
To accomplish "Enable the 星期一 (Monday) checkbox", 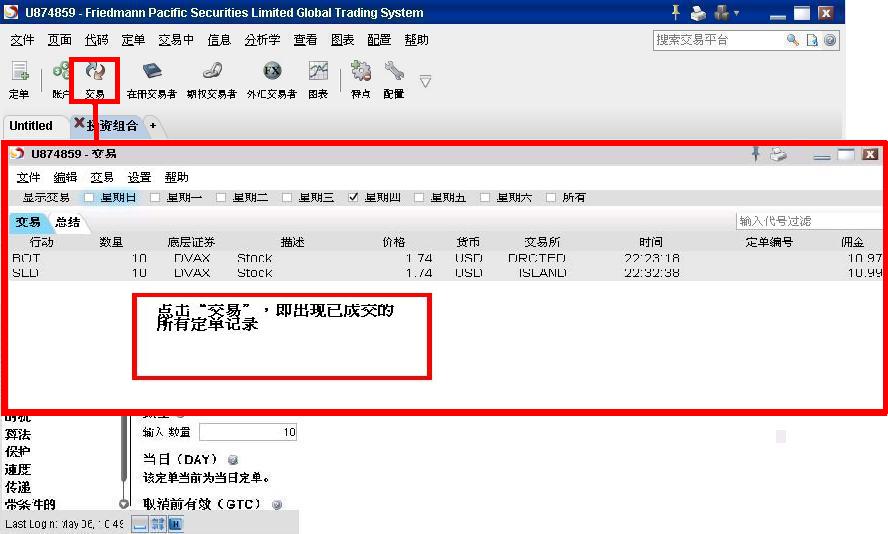I will (155, 198).
